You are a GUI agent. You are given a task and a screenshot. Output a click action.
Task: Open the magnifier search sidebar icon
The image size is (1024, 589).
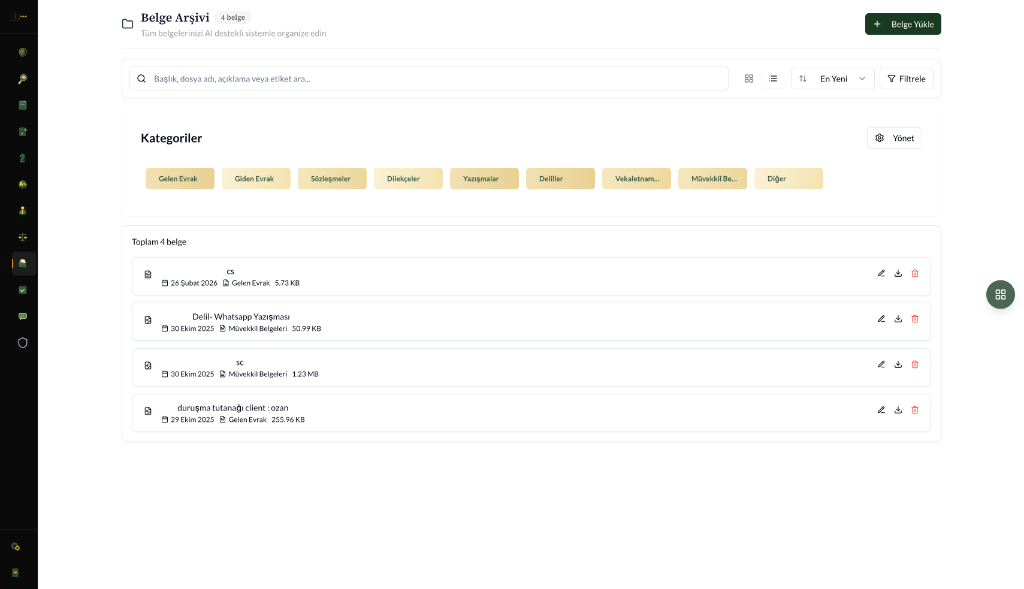point(23,79)
